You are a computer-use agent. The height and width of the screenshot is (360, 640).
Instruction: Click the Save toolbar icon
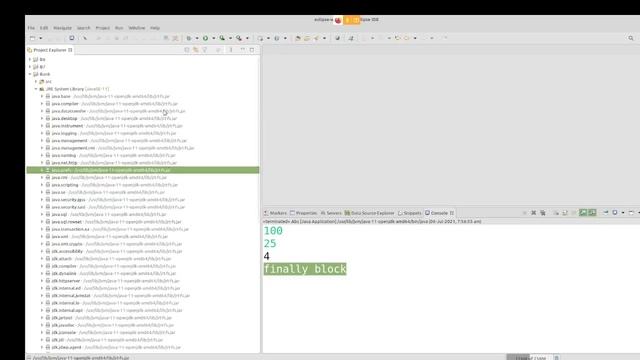click(71, 38)
